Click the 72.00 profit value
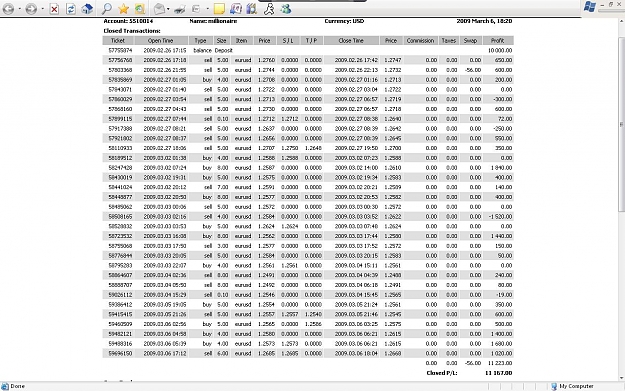This screenshot has height=391, width=625. click(505, 119)
